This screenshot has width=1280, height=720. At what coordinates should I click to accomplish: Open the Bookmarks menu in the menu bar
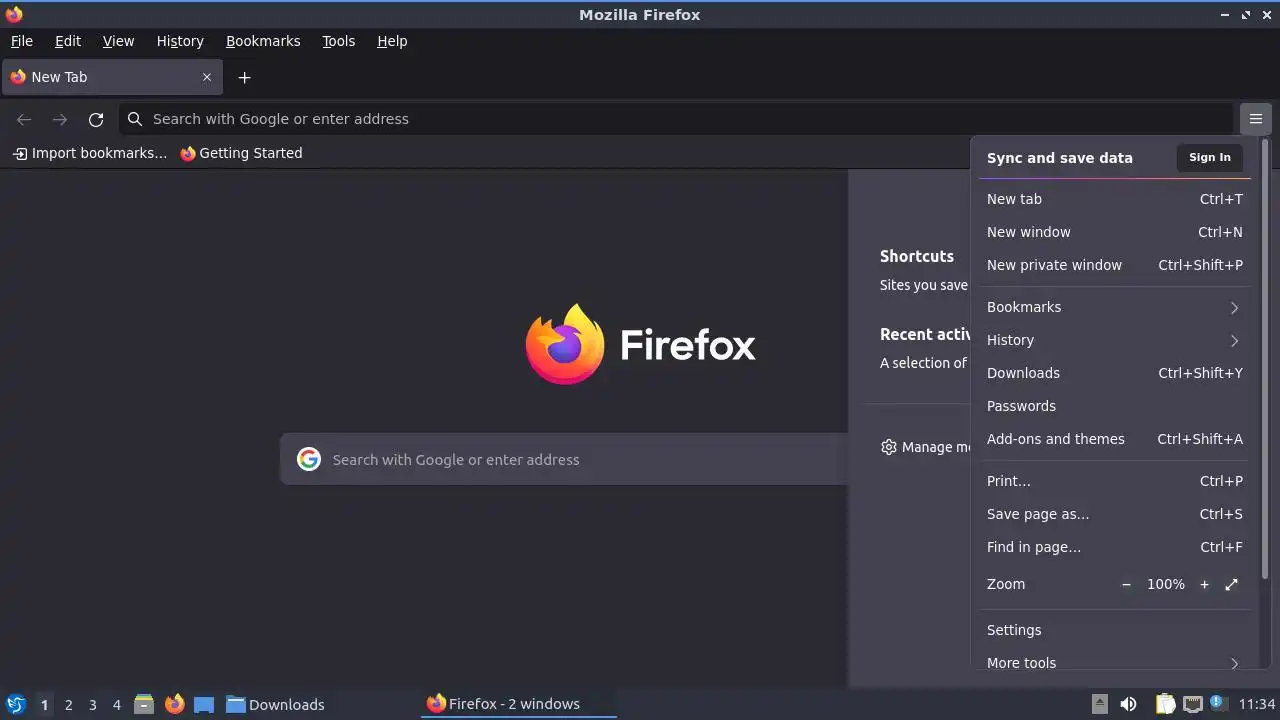tap(263, 41)
